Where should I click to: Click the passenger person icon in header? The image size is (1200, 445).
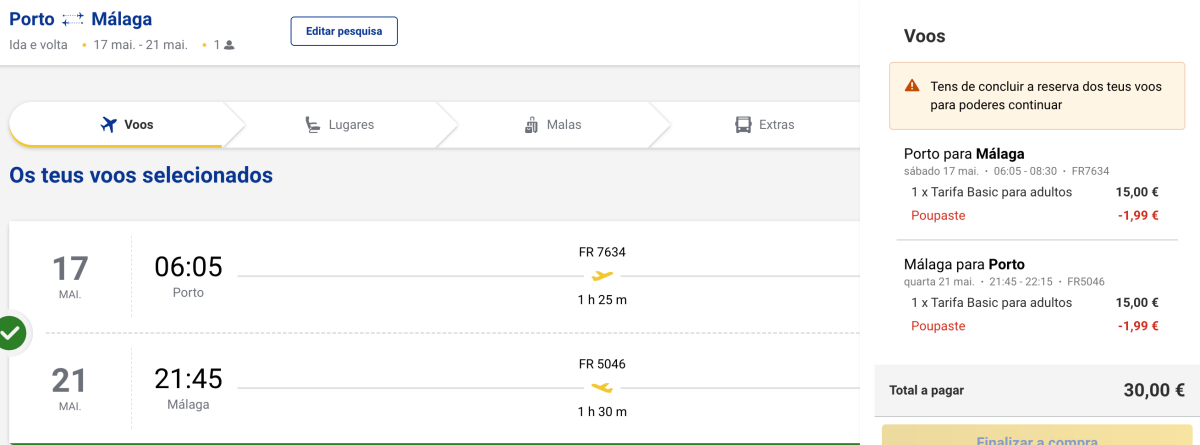pos(229,45)
